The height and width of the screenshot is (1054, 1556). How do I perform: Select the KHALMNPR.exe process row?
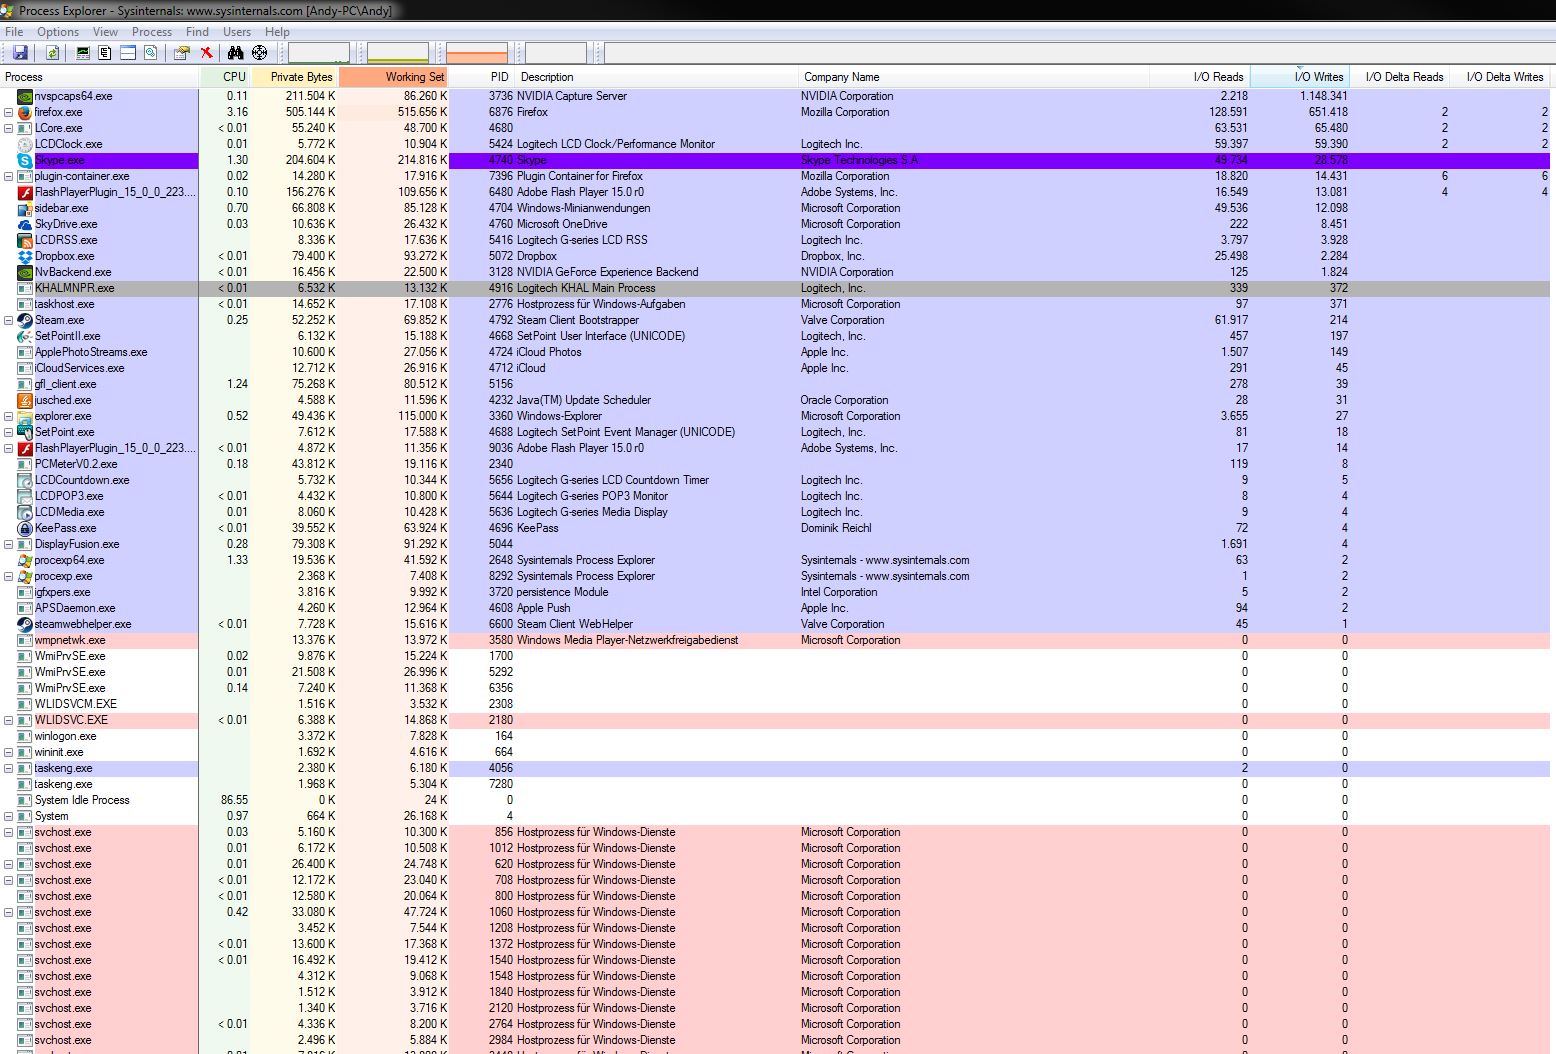tap(775, 288)
